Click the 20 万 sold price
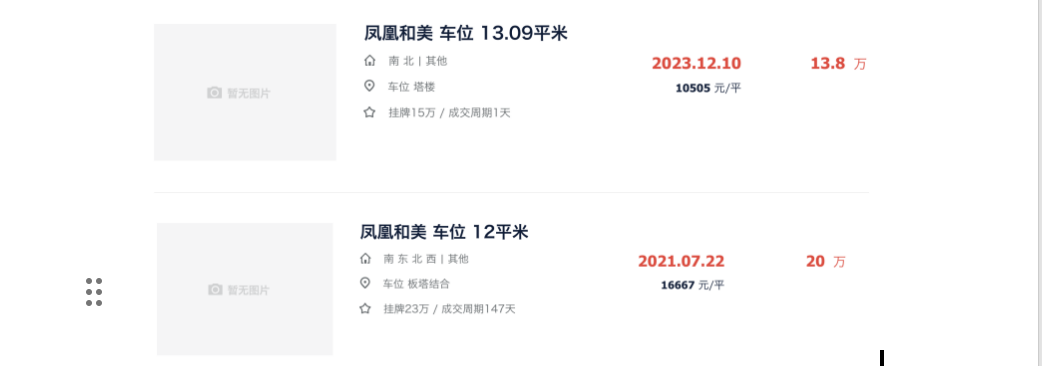1042x366 pixels. (x=826, y=262)
